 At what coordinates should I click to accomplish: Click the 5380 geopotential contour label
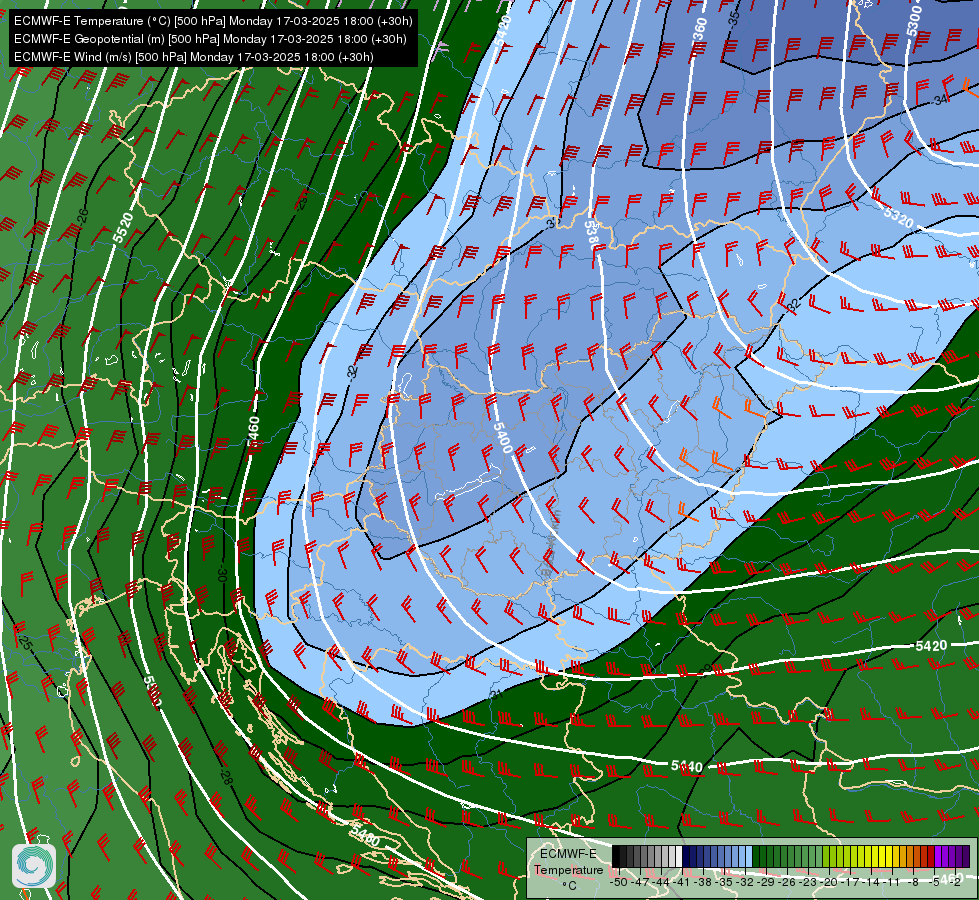[592, 235]
